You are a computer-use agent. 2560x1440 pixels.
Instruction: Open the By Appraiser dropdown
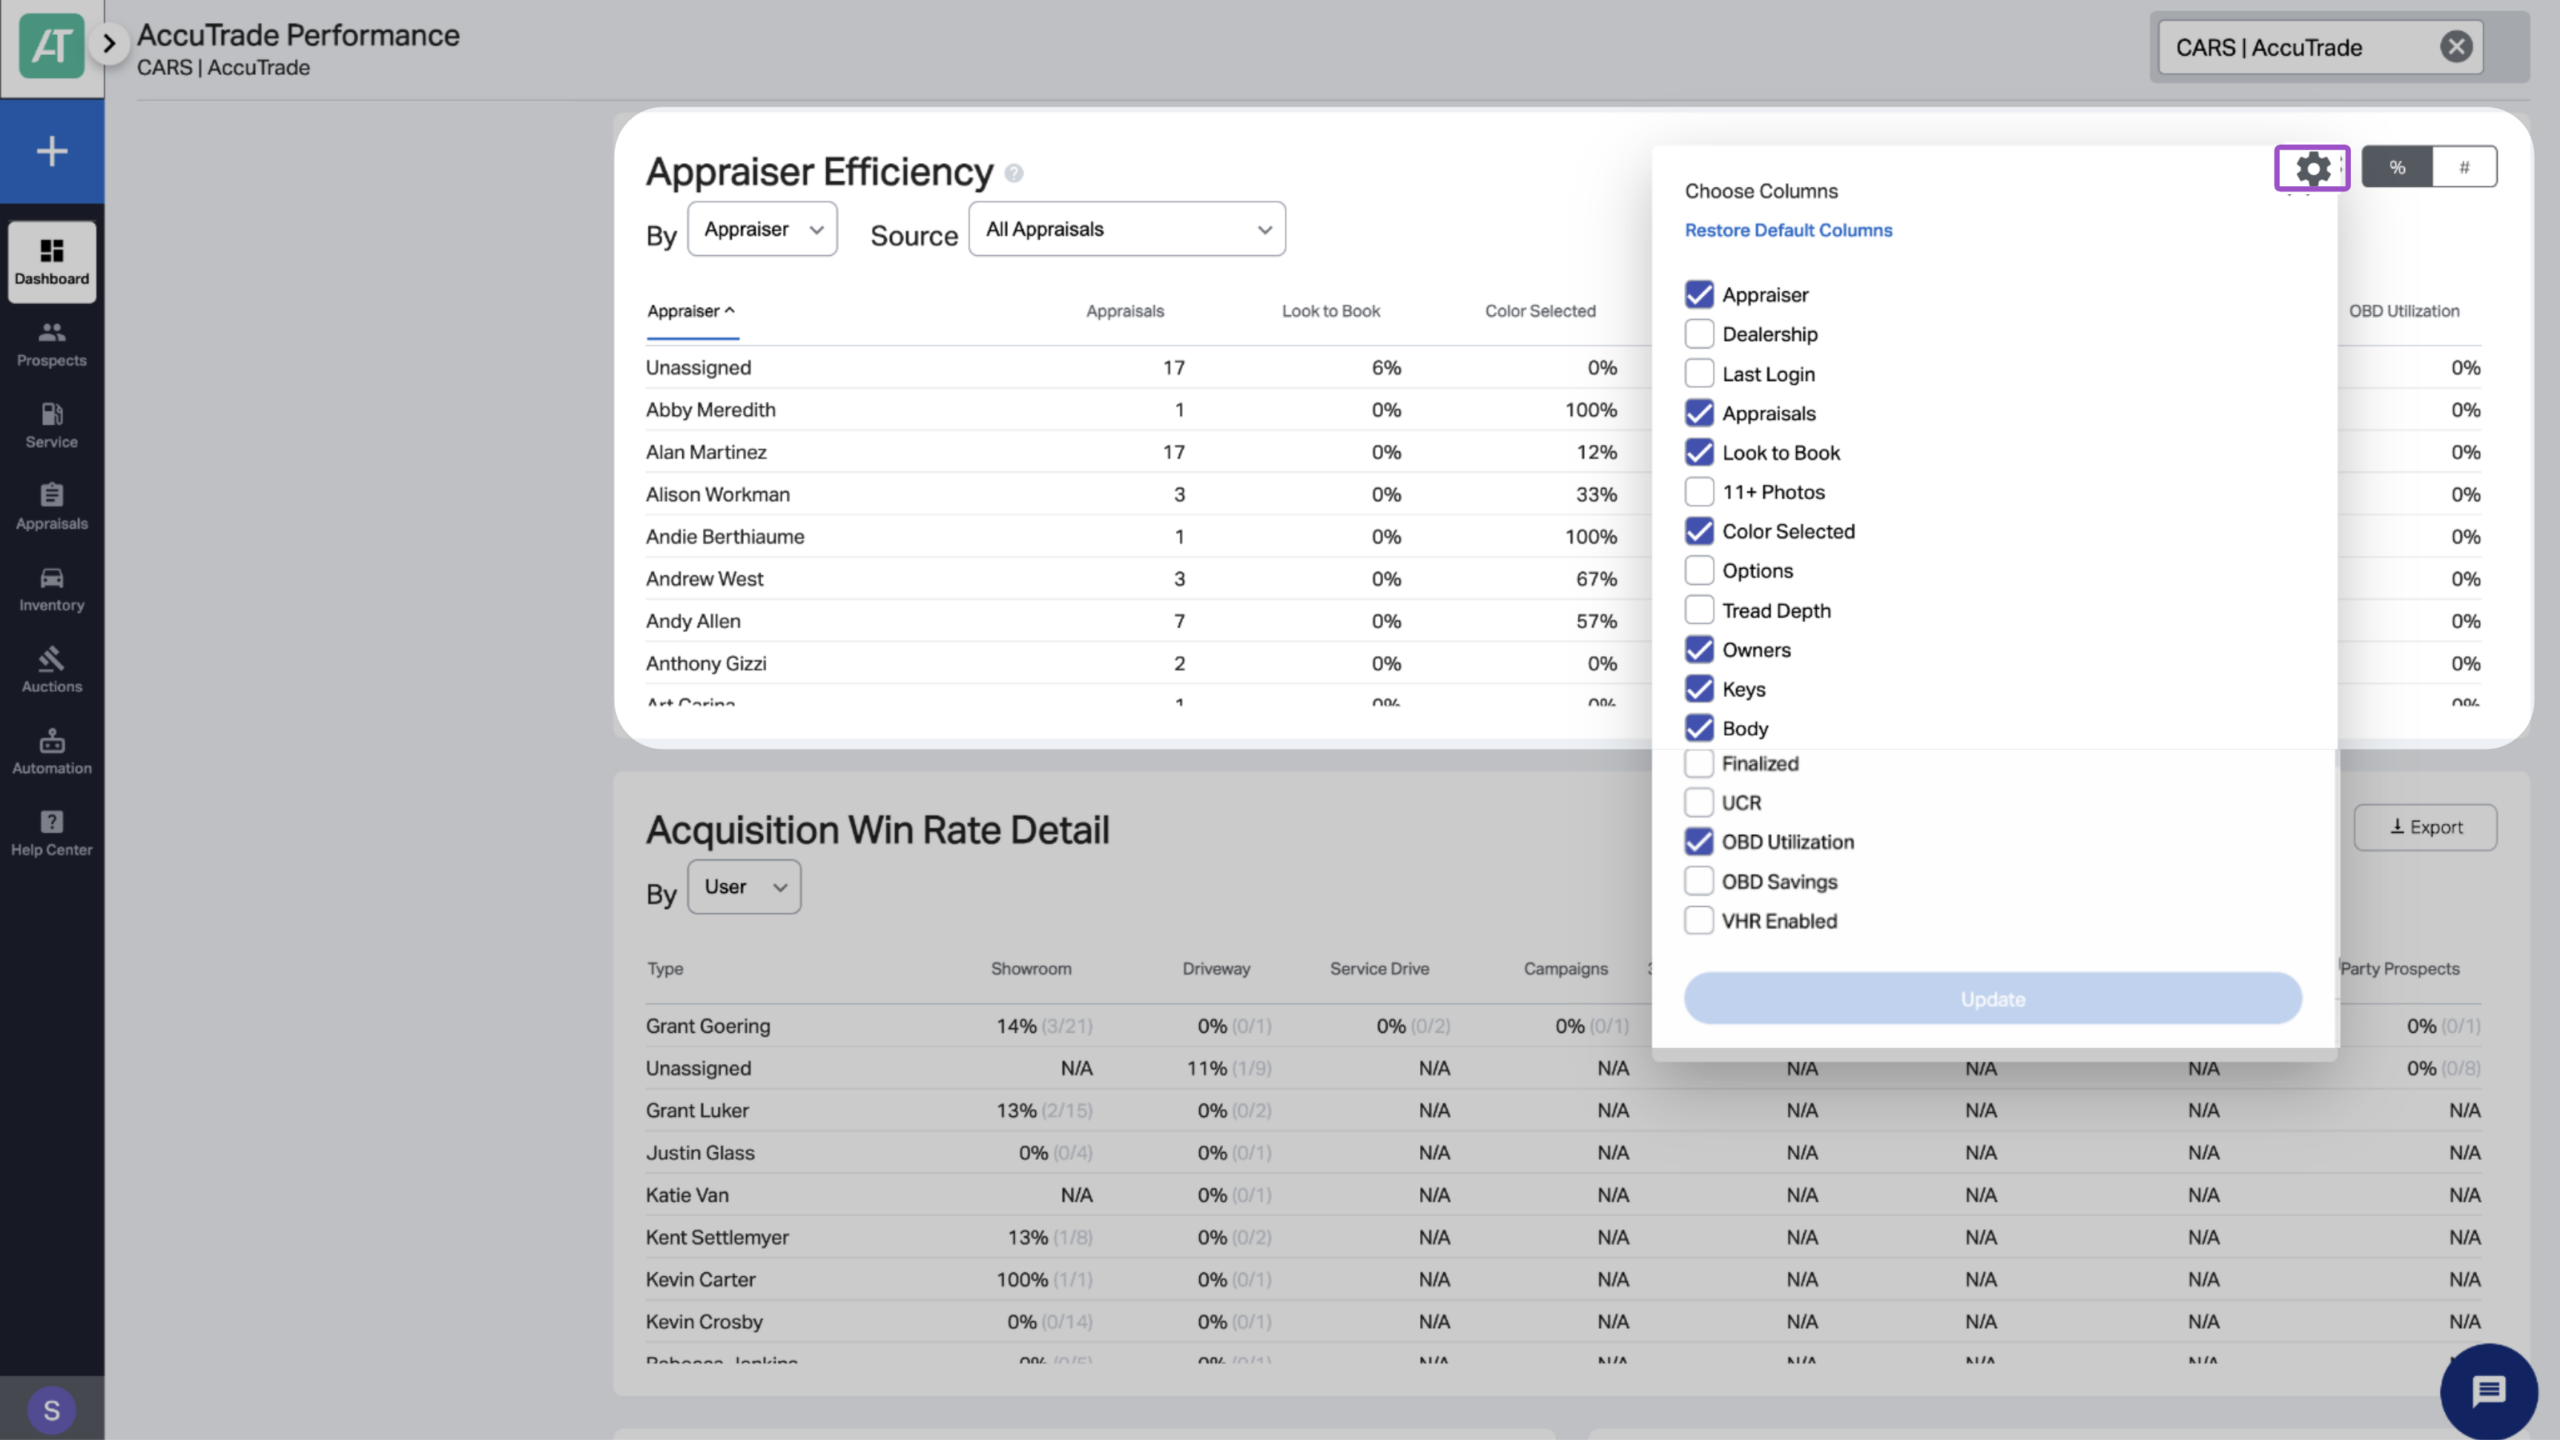tap(762, 229)
